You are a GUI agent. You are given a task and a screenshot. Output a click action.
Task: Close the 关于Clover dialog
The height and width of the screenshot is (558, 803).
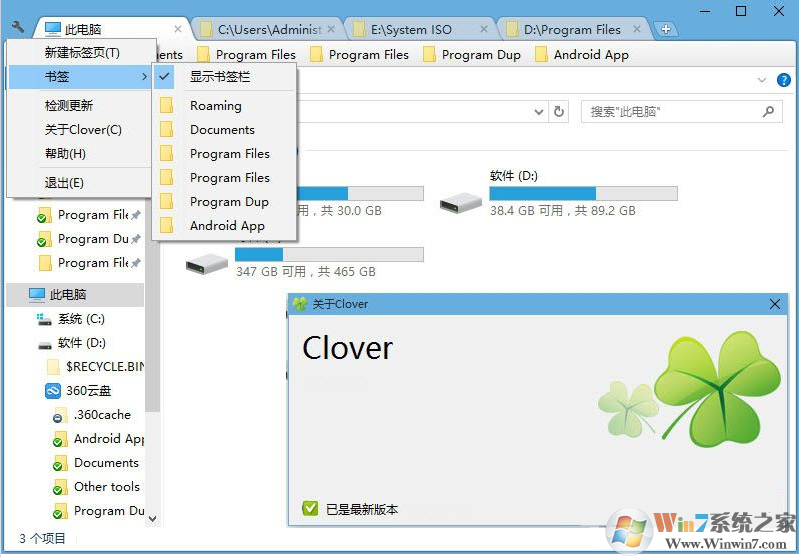[x=774, y=304]
